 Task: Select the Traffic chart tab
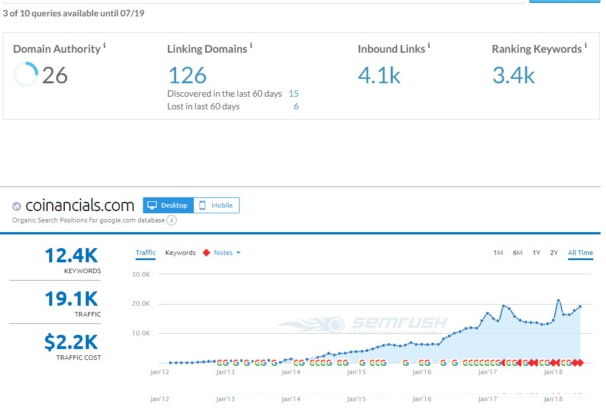pos(145,253)
